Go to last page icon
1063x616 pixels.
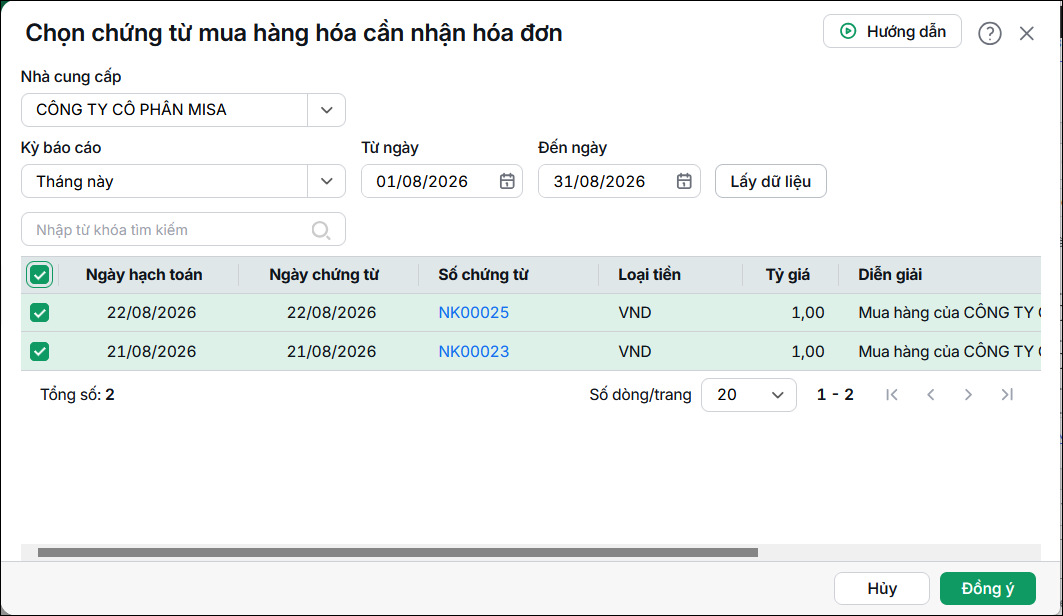[1007, 394]
